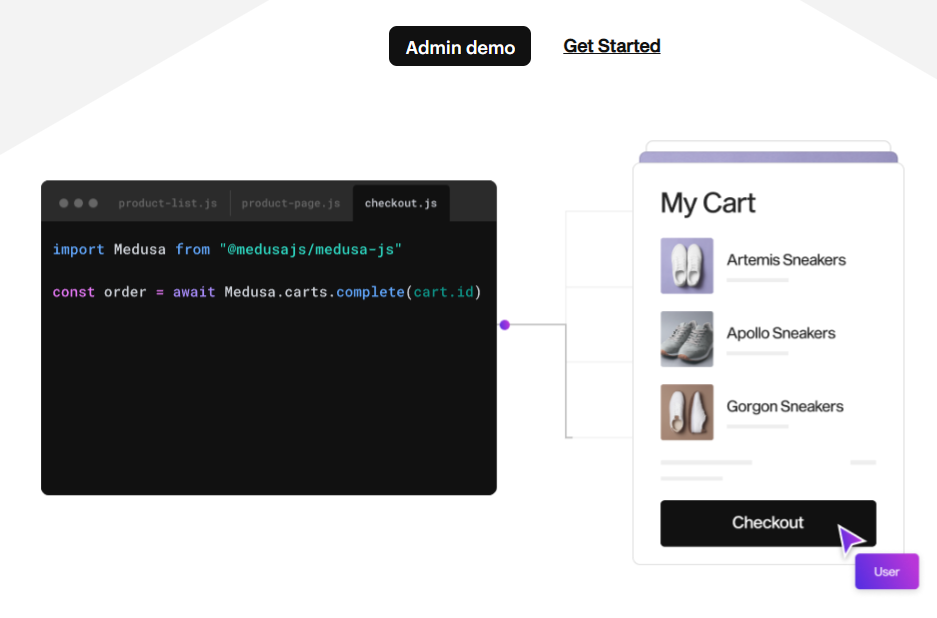Click the "@medusajs/medusa-js" import string
The image size is (937, 618).
(x=310, y=249)
